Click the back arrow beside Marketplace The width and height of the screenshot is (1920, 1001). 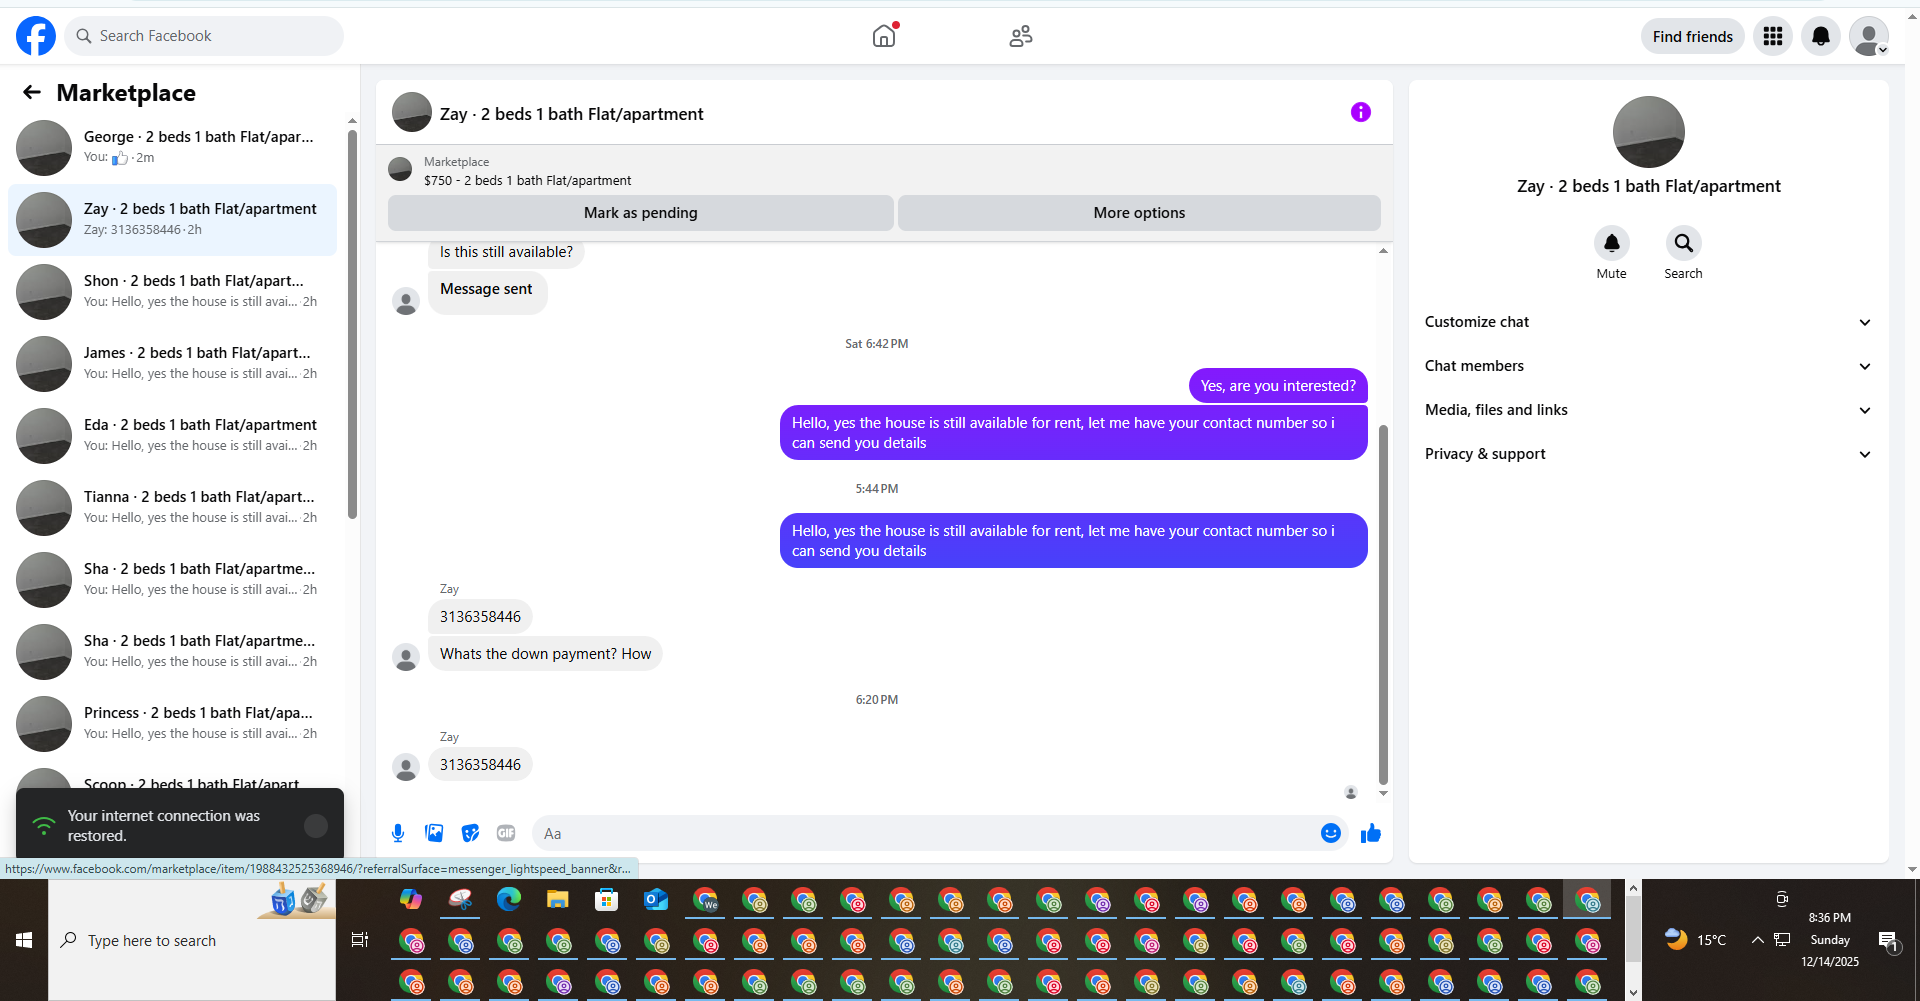(32, 92)
